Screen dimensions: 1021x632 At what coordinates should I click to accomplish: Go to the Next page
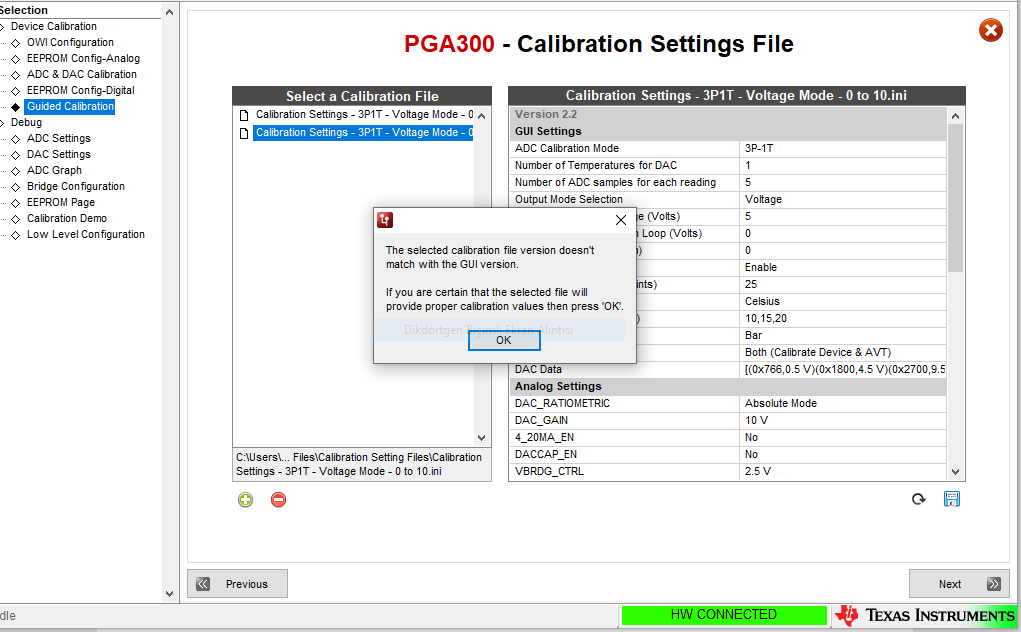click(959, 584)
